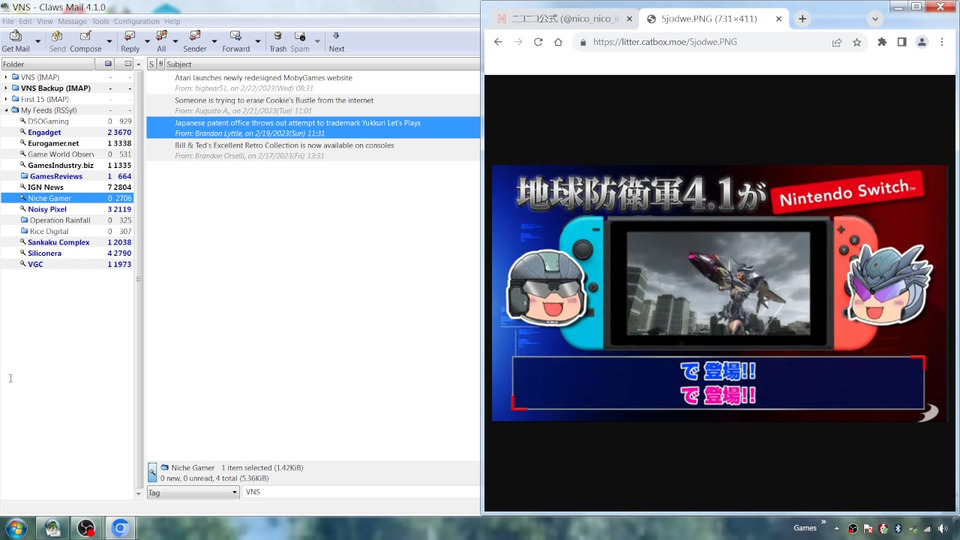Expand the VNS (IMAP) folder
Viewport: 960px width, 540px height.
6,77
